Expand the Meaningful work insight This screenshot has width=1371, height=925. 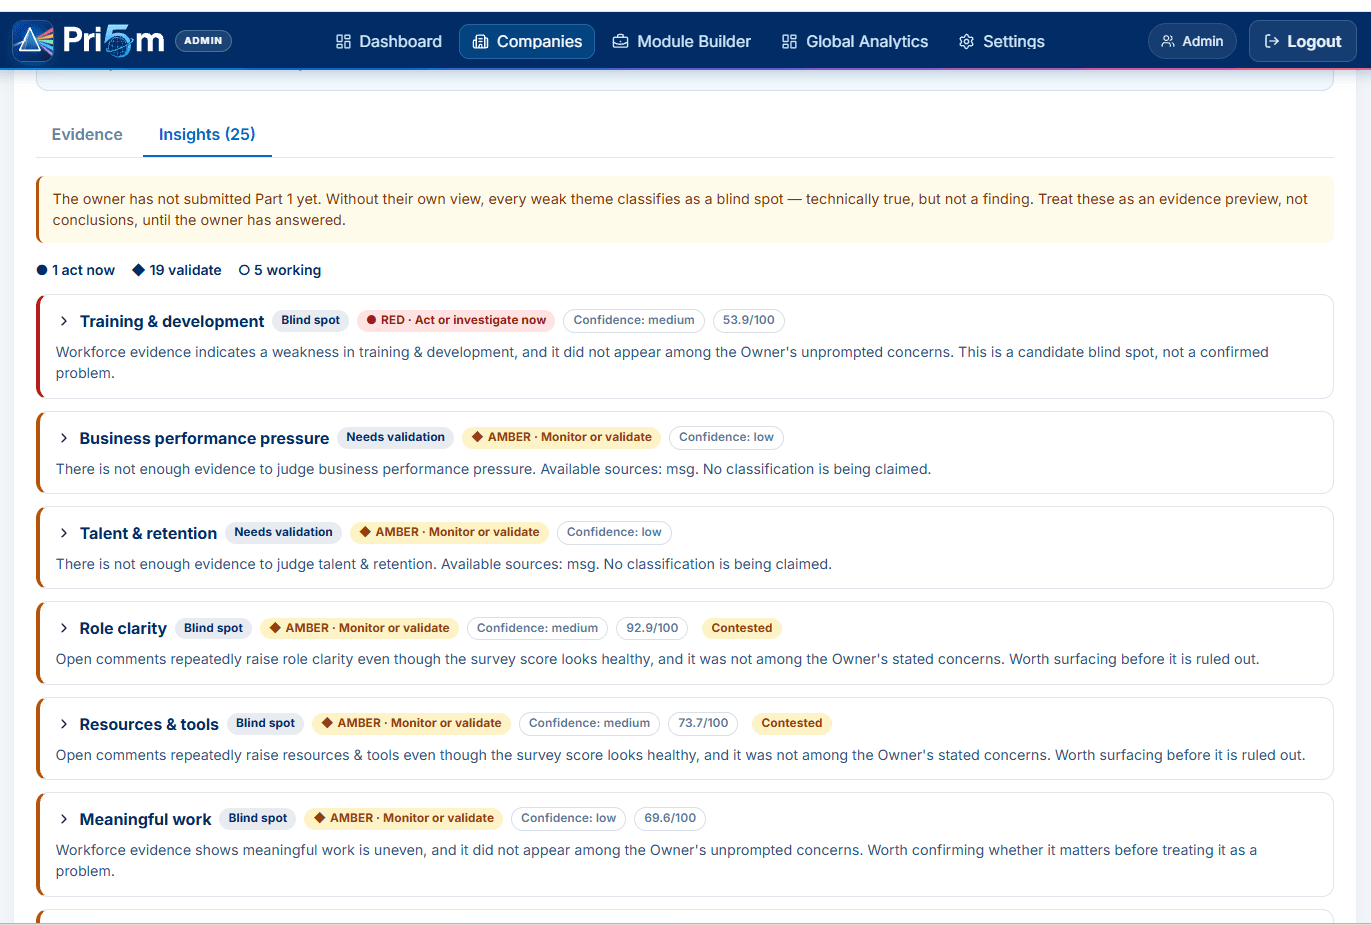(x=63, y=819)
